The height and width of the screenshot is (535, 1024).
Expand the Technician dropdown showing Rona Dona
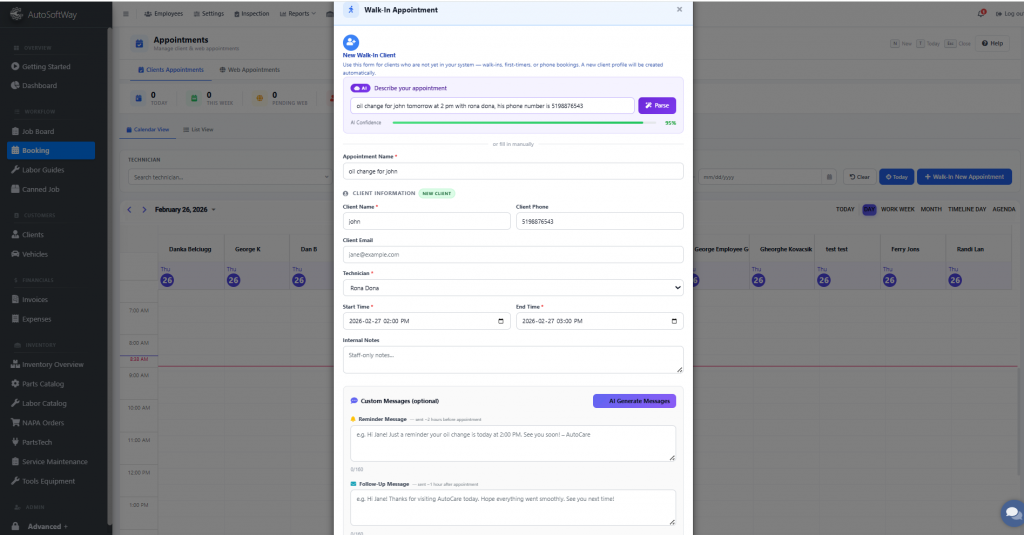pyautogui.click(x=512, y=287)
